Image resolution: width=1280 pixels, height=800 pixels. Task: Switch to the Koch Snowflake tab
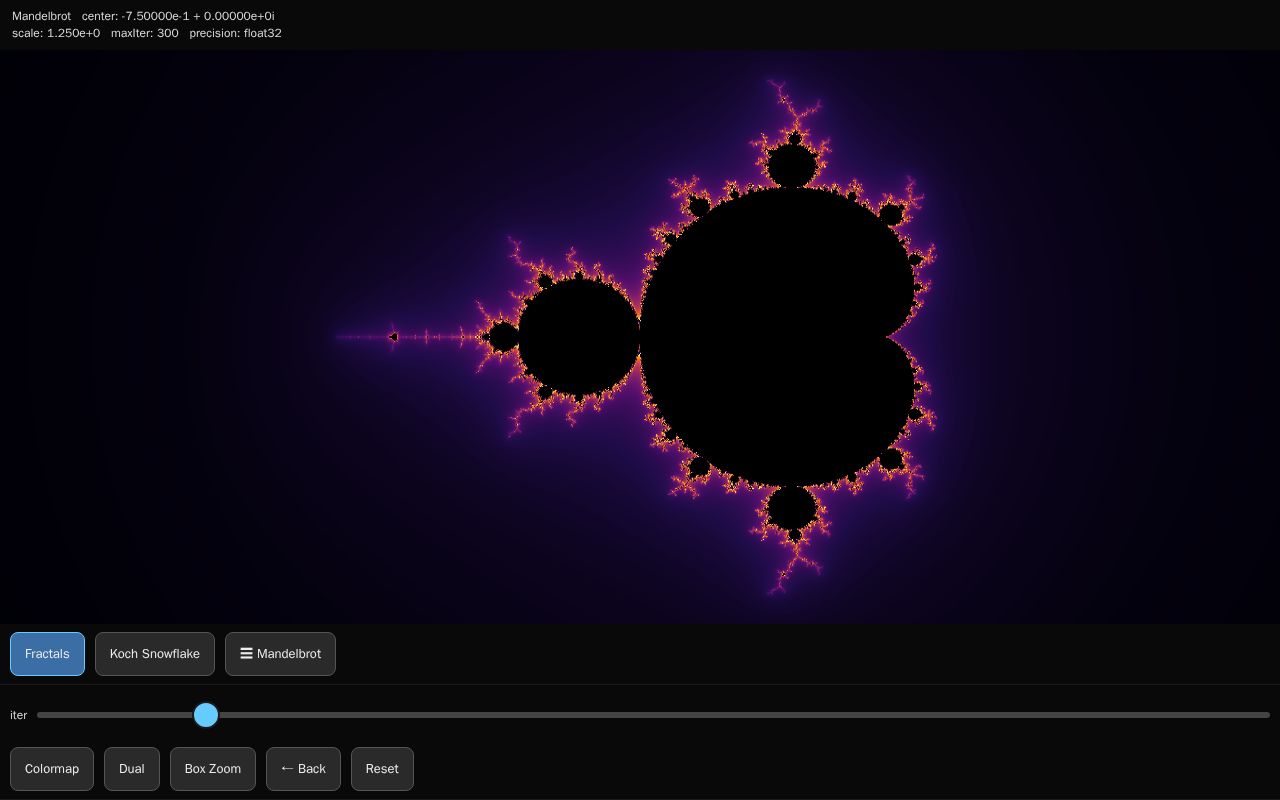[155, 654]
